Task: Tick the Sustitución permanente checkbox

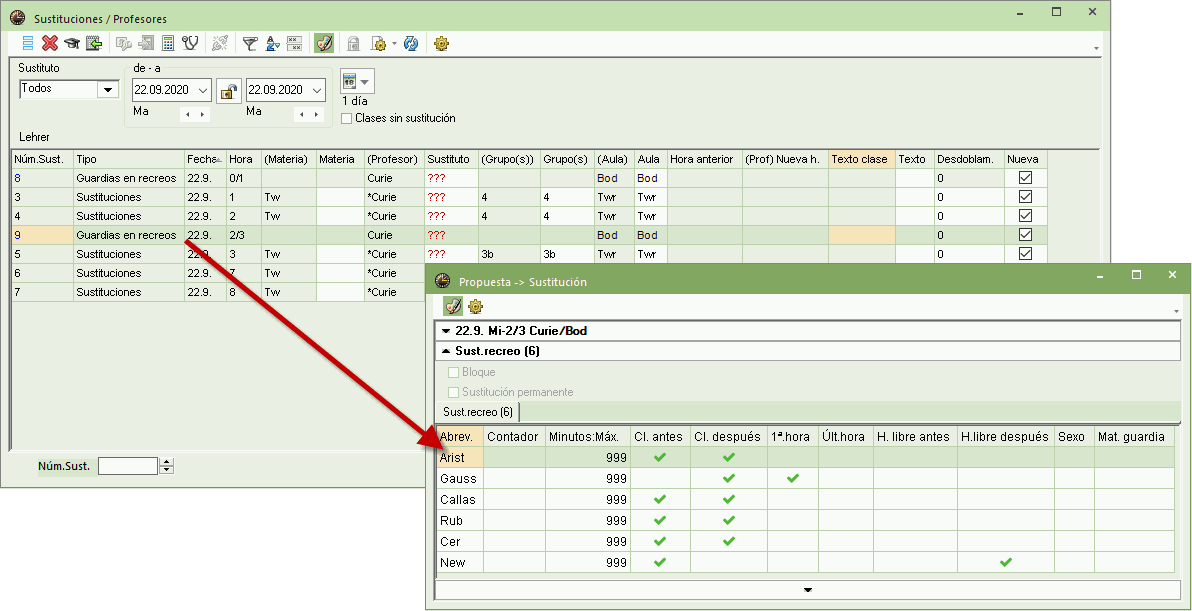Action: (454, 392)
